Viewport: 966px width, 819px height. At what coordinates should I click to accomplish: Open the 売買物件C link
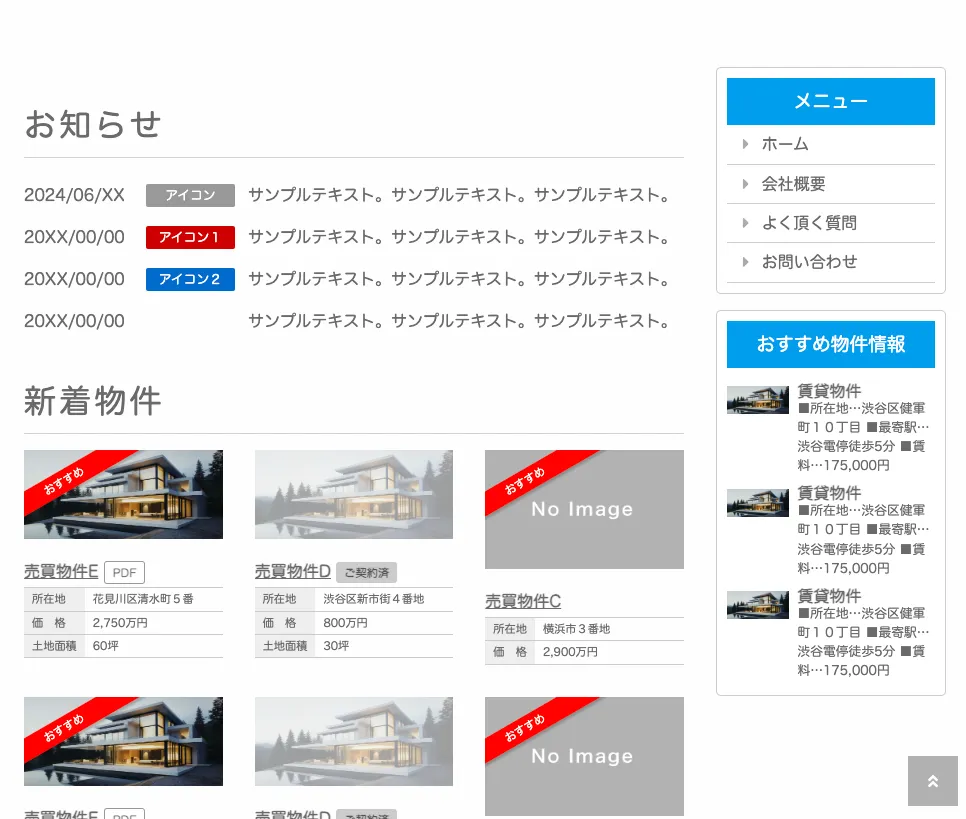click(x=523, y=601)
